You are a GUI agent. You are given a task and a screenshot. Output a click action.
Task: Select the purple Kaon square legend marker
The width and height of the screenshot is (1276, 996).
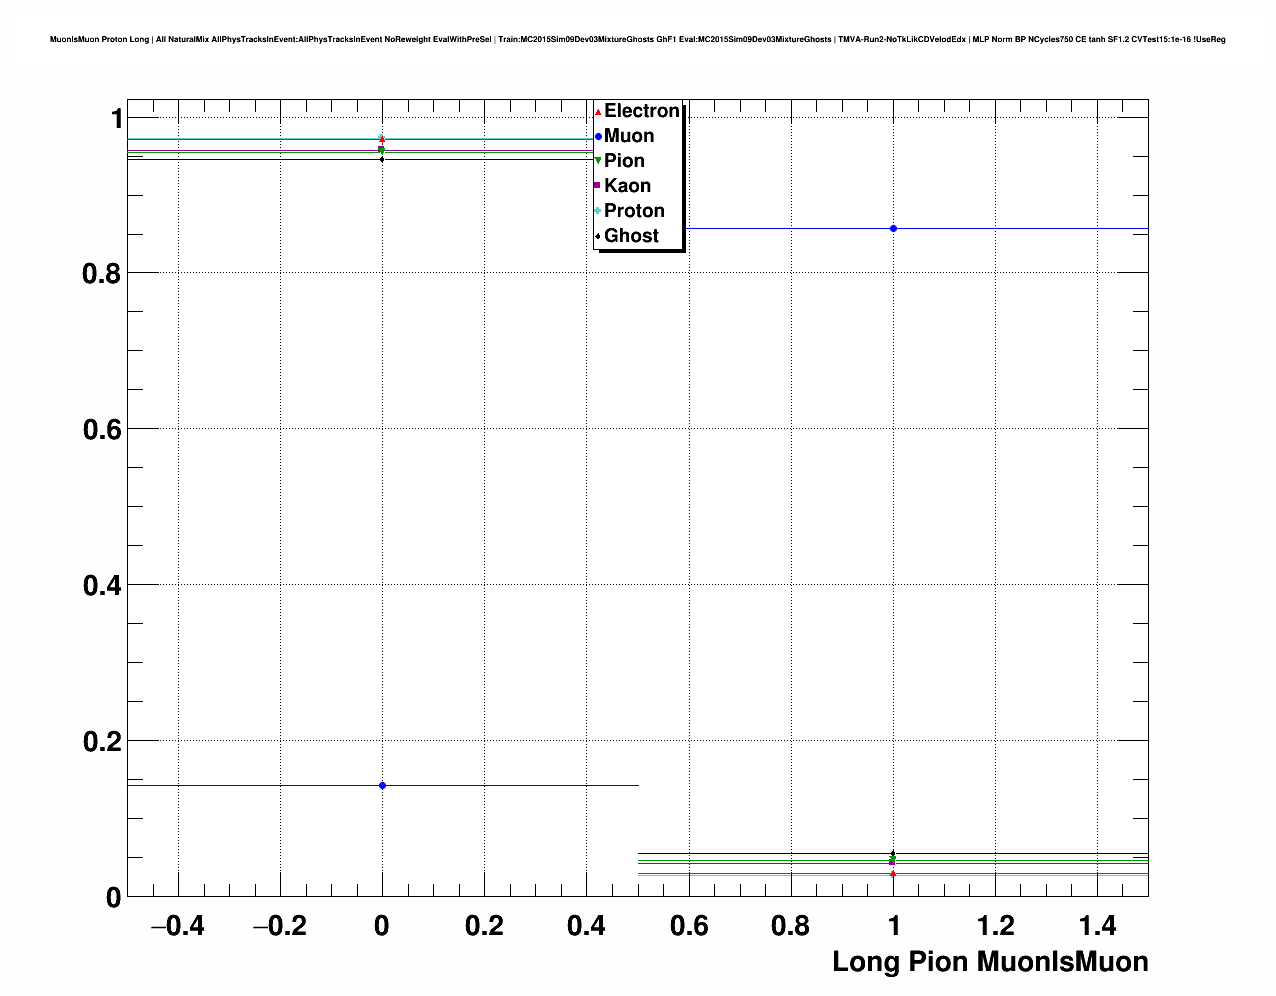coord(598,186)
